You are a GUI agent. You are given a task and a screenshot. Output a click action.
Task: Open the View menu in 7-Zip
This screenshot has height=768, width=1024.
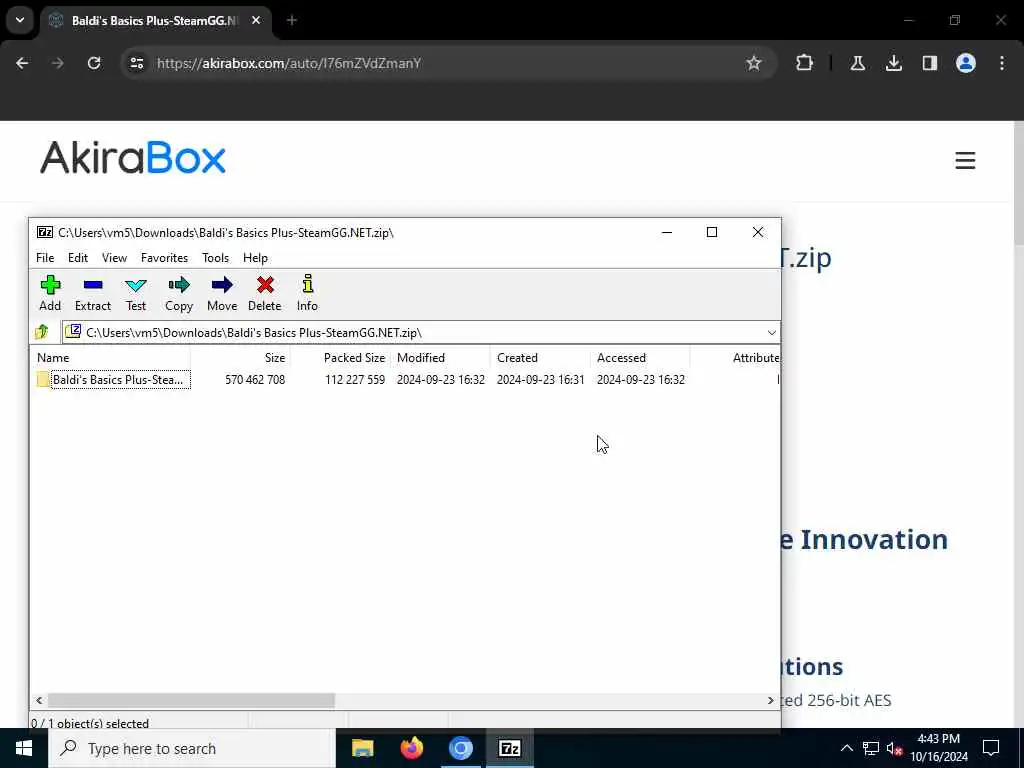tap(114, 258)
